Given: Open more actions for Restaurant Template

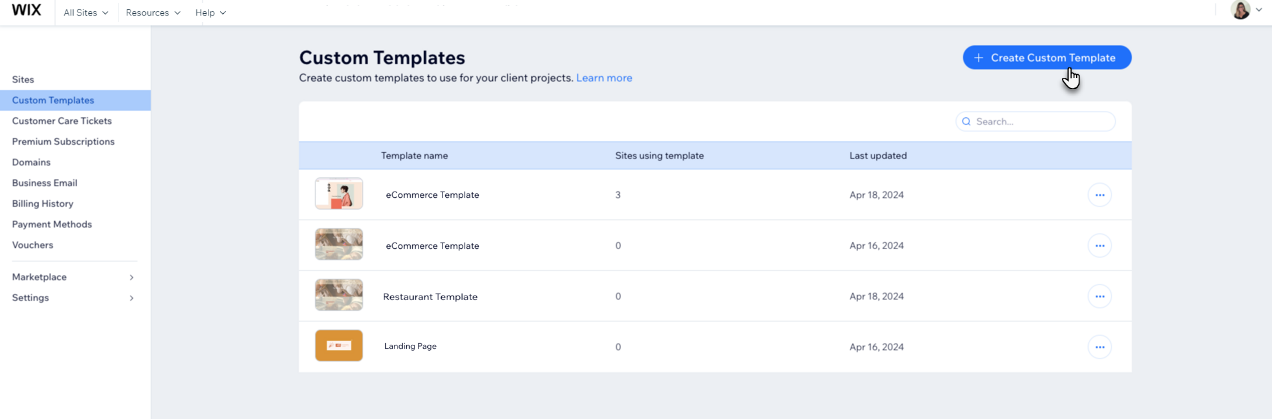Looking at the screenshot, I should (1099, 296).
